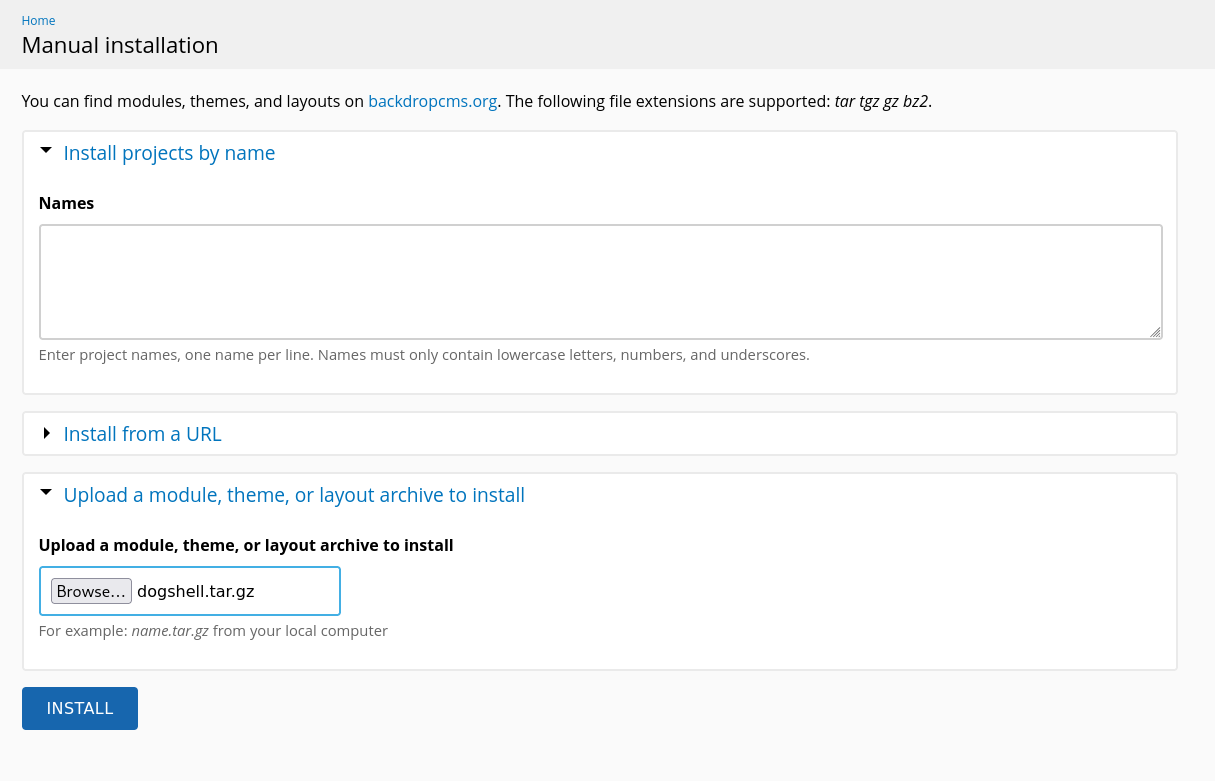Click the Names textarea resize grip

[1155, 332]
